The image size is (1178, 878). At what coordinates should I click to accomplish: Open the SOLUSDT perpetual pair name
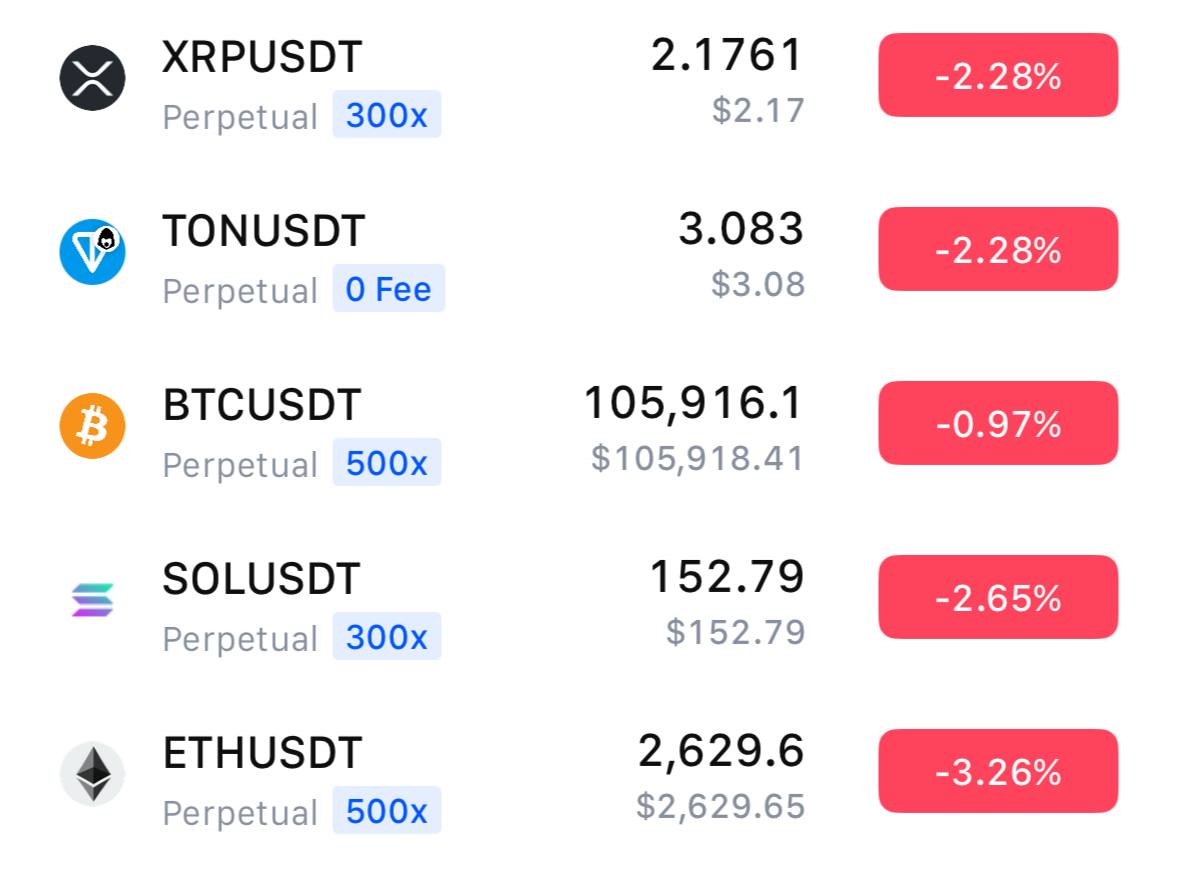[261, 579]
